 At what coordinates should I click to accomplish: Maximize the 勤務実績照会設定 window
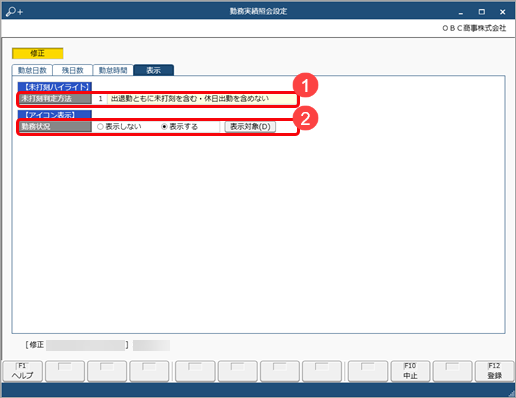point(482,12)
